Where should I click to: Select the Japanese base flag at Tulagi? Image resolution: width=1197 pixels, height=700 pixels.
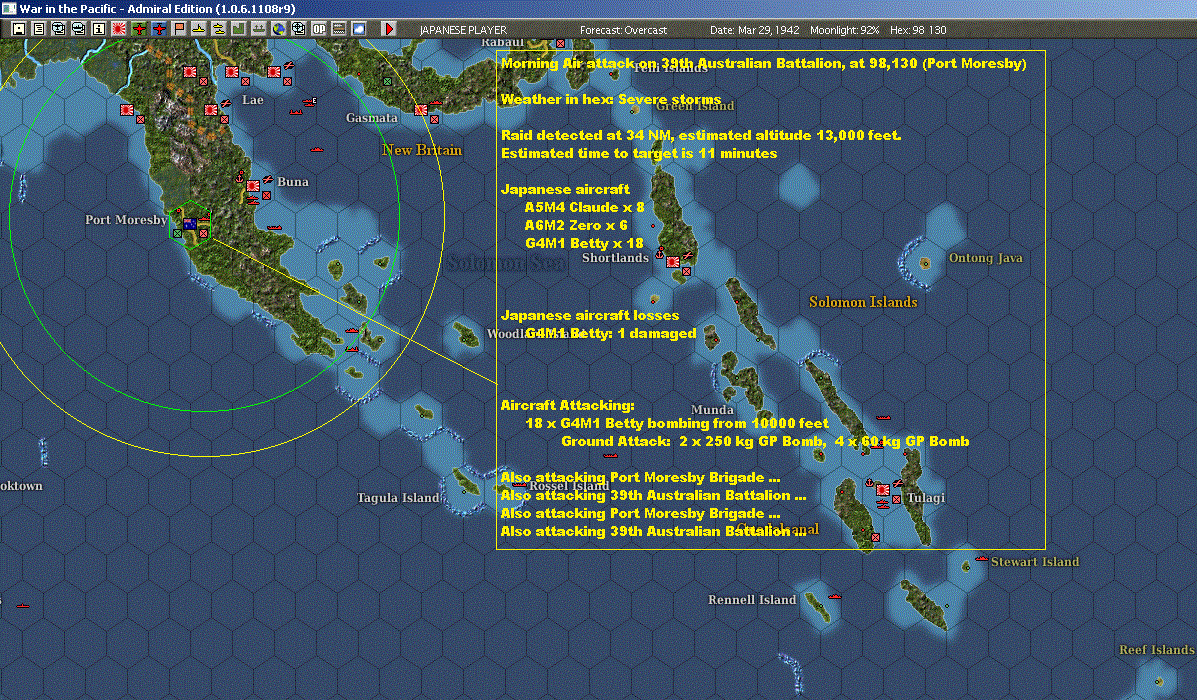(x=882, y=489)
